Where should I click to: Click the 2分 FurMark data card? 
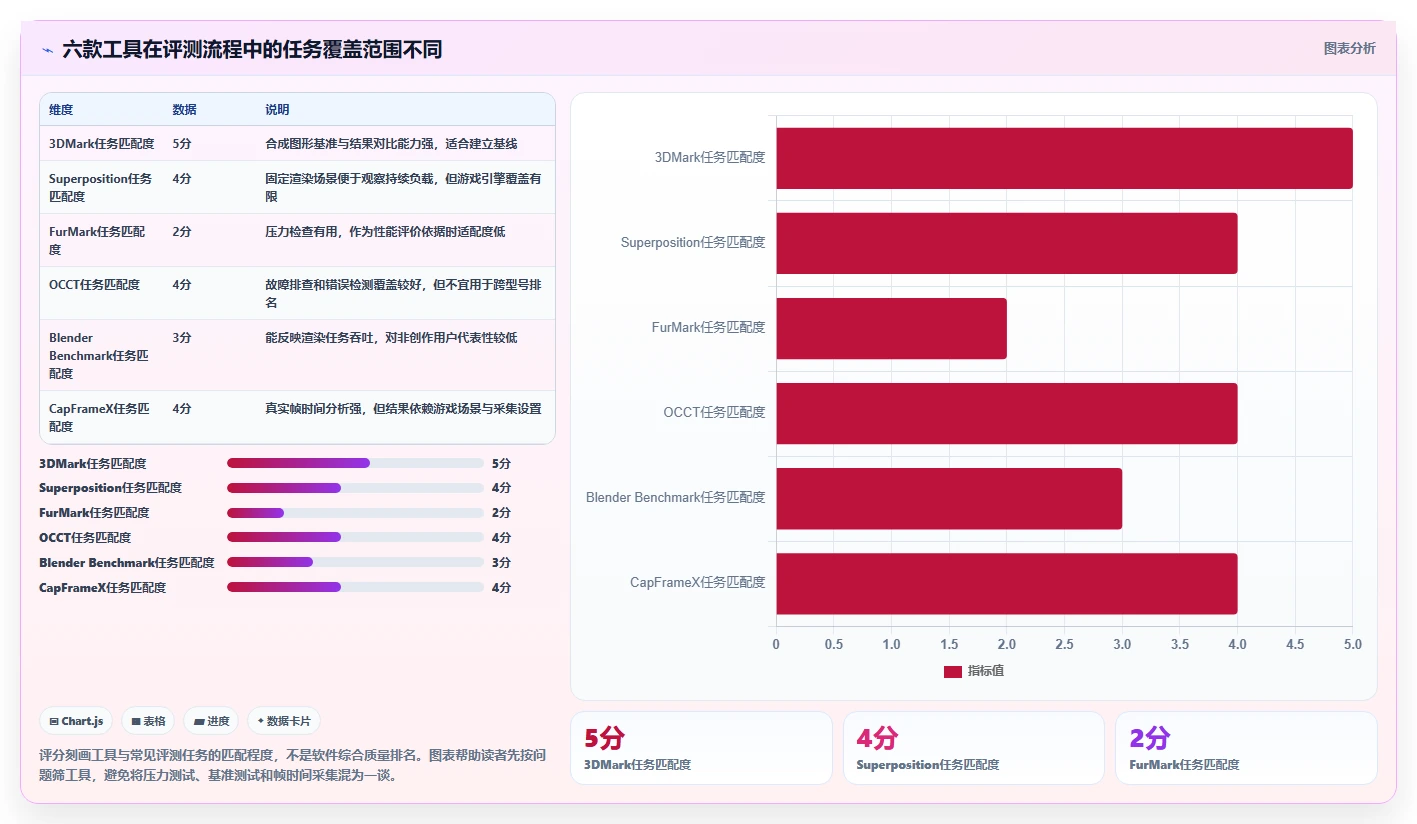(1246, 748)
